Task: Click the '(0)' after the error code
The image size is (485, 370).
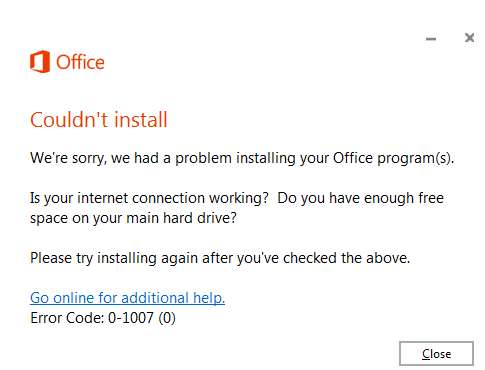Action: coord(167,318)
